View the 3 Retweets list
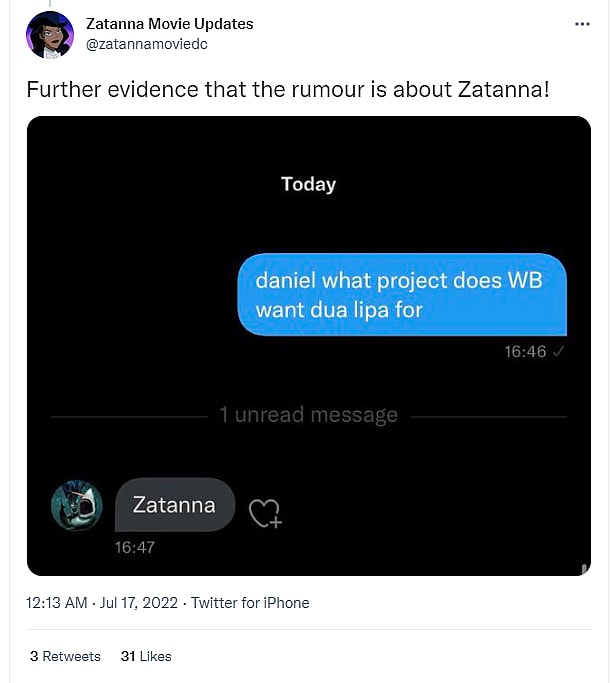The height and width of the screenshot is (683, 610). (65, 656)
